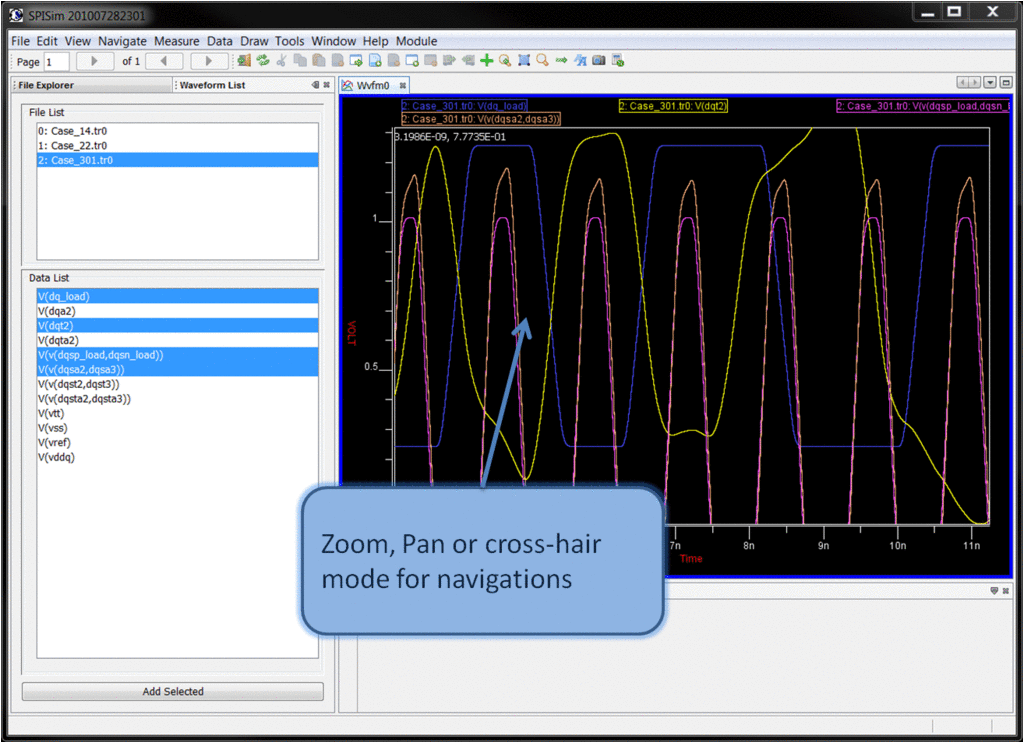Minimize the Waveform List panel
The image size is (1024, 743).
(315, 85)
